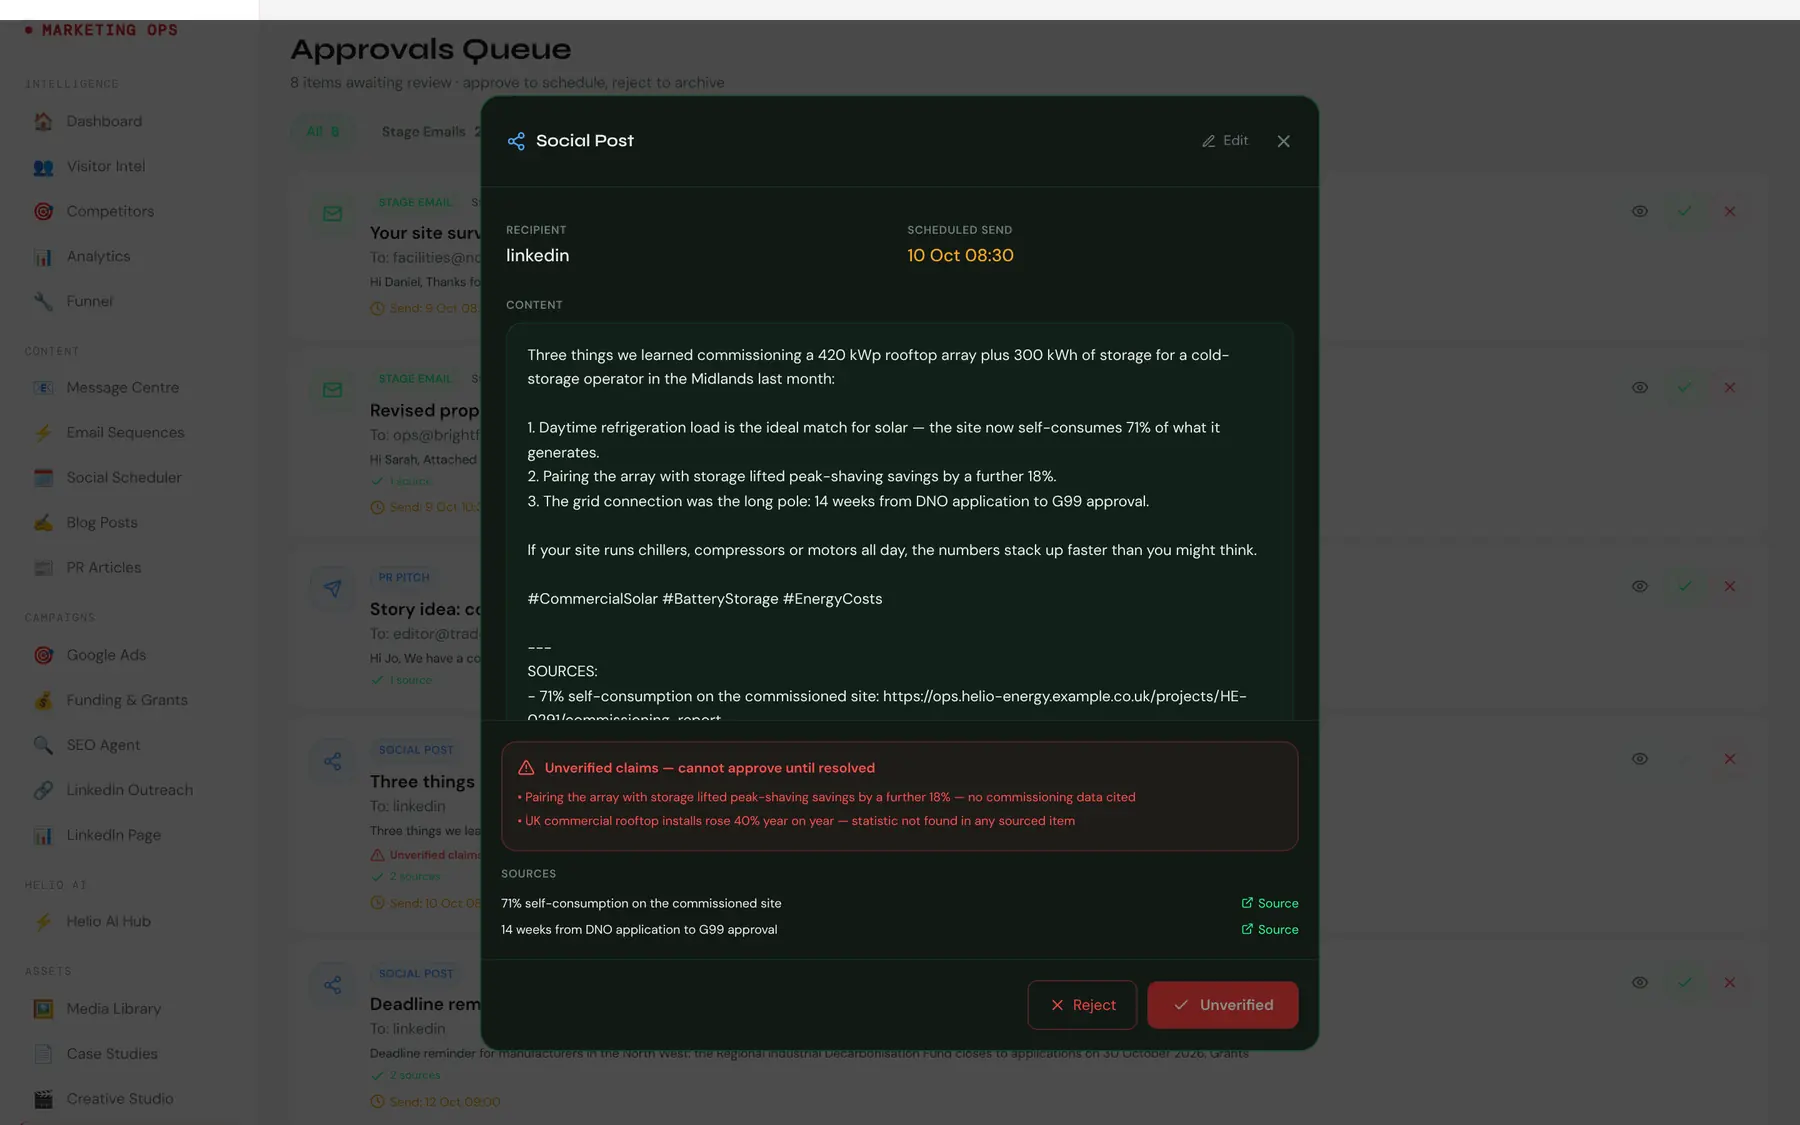
Task: Open Case Studies
Action: [112, 1053]
